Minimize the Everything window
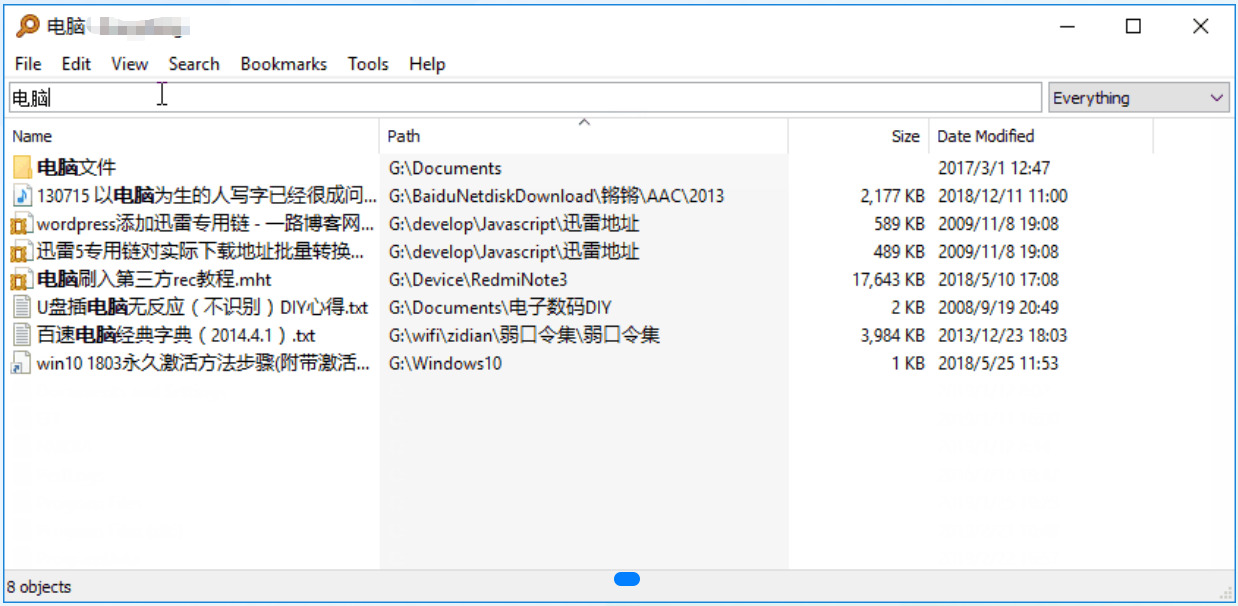The height and width of the screenshot is (606, 1238). [1066, 27]
